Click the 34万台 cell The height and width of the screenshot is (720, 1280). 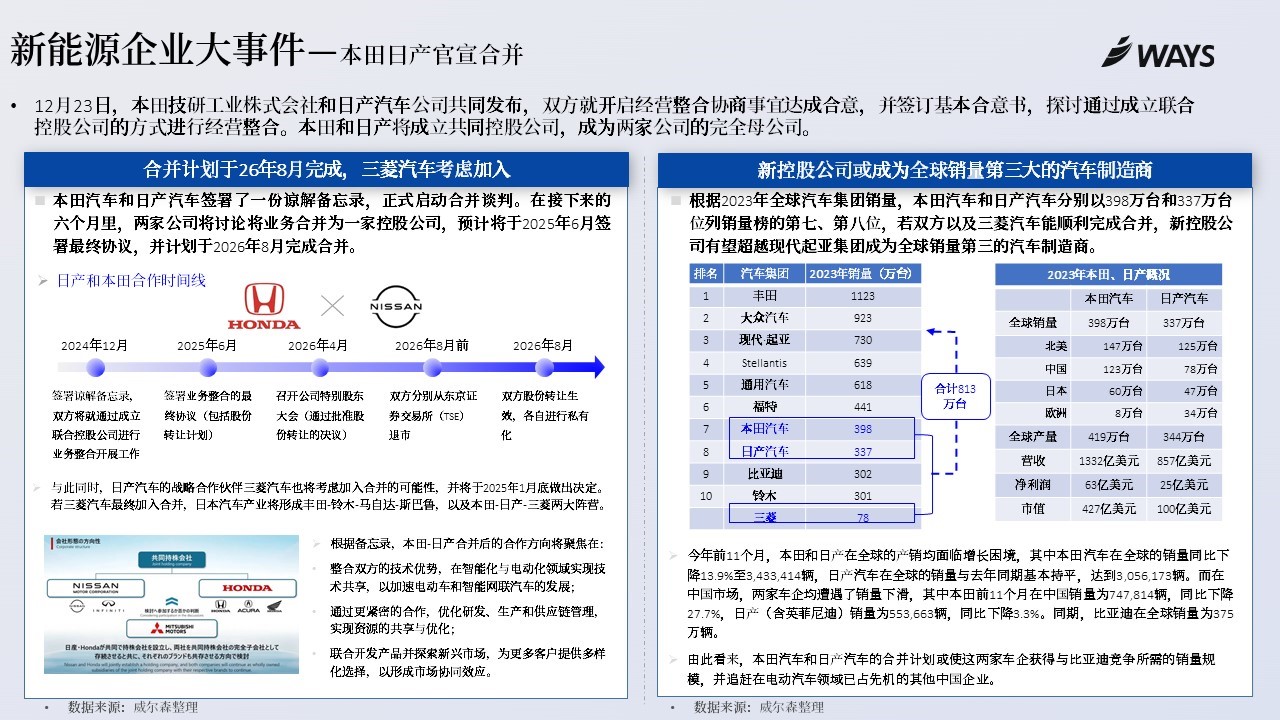click(1184, 413)
